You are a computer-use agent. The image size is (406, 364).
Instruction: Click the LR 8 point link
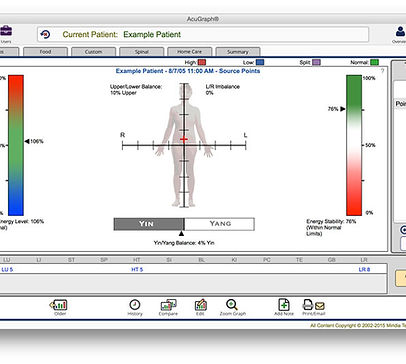click(x=364, y=269)
